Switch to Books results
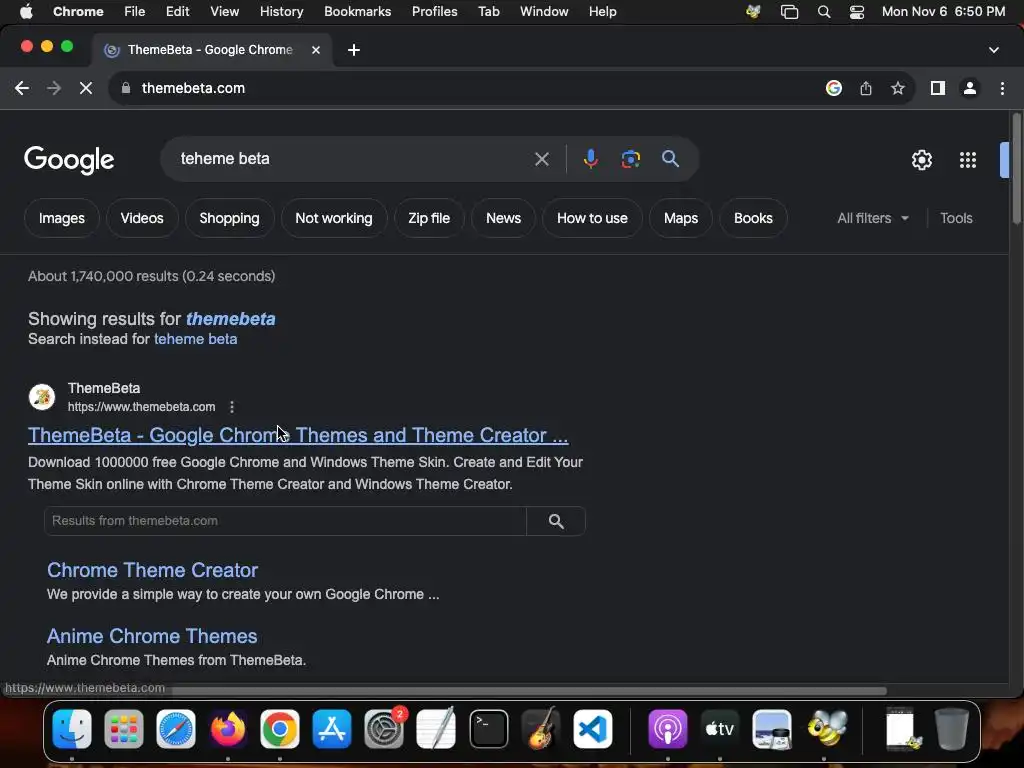Image resolution: width=1024 pixels, height=768 pixels. [x=753, y=218]
